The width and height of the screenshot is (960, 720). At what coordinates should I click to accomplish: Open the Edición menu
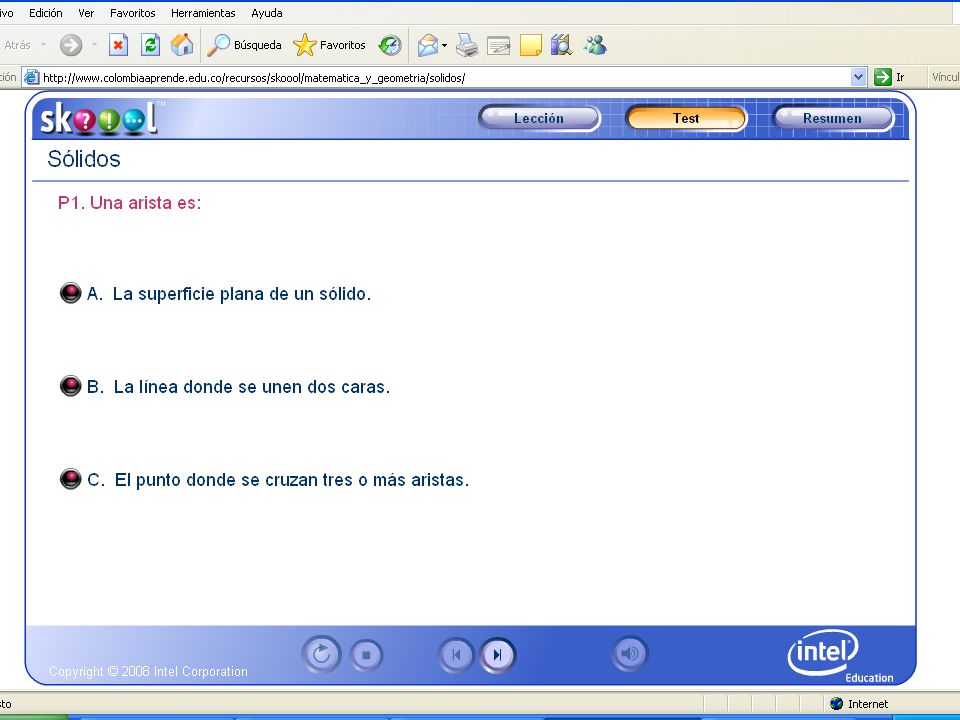45,13
